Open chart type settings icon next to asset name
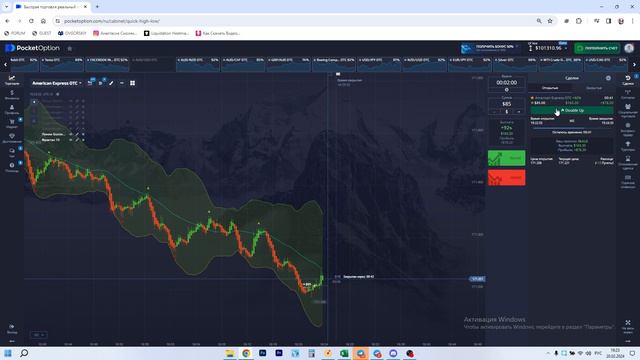This screenshot has width=640, height=360. pos(90,83)
